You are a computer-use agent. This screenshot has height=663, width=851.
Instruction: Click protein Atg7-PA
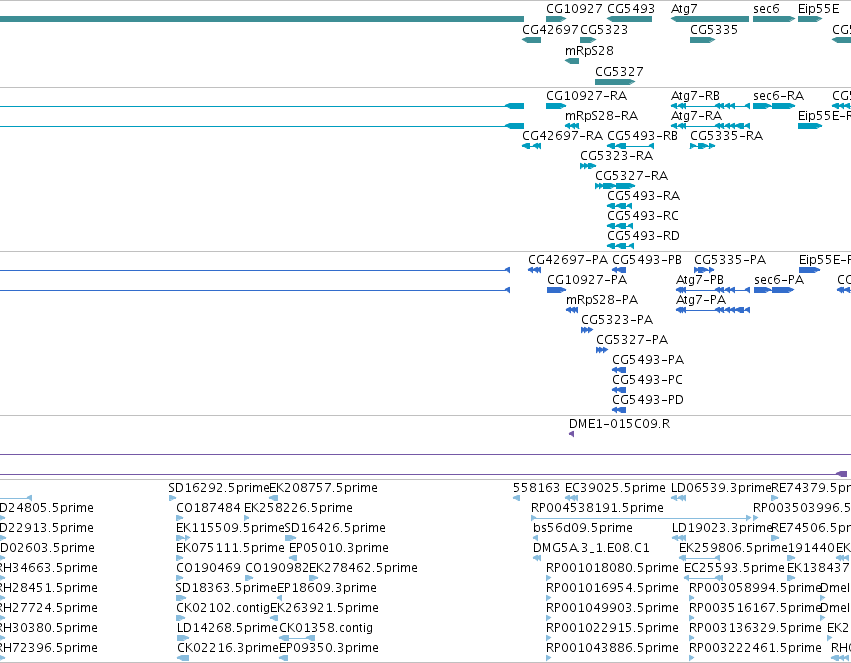(x=701, y=300)
